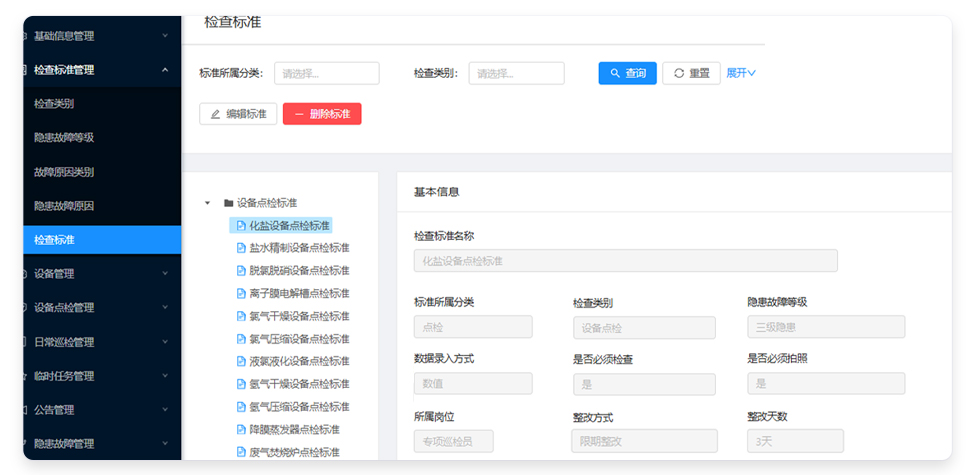Select 脱氯脱硝设备点检标准 in the tree
The image size is (975, 475).
(x=299, y=271)
